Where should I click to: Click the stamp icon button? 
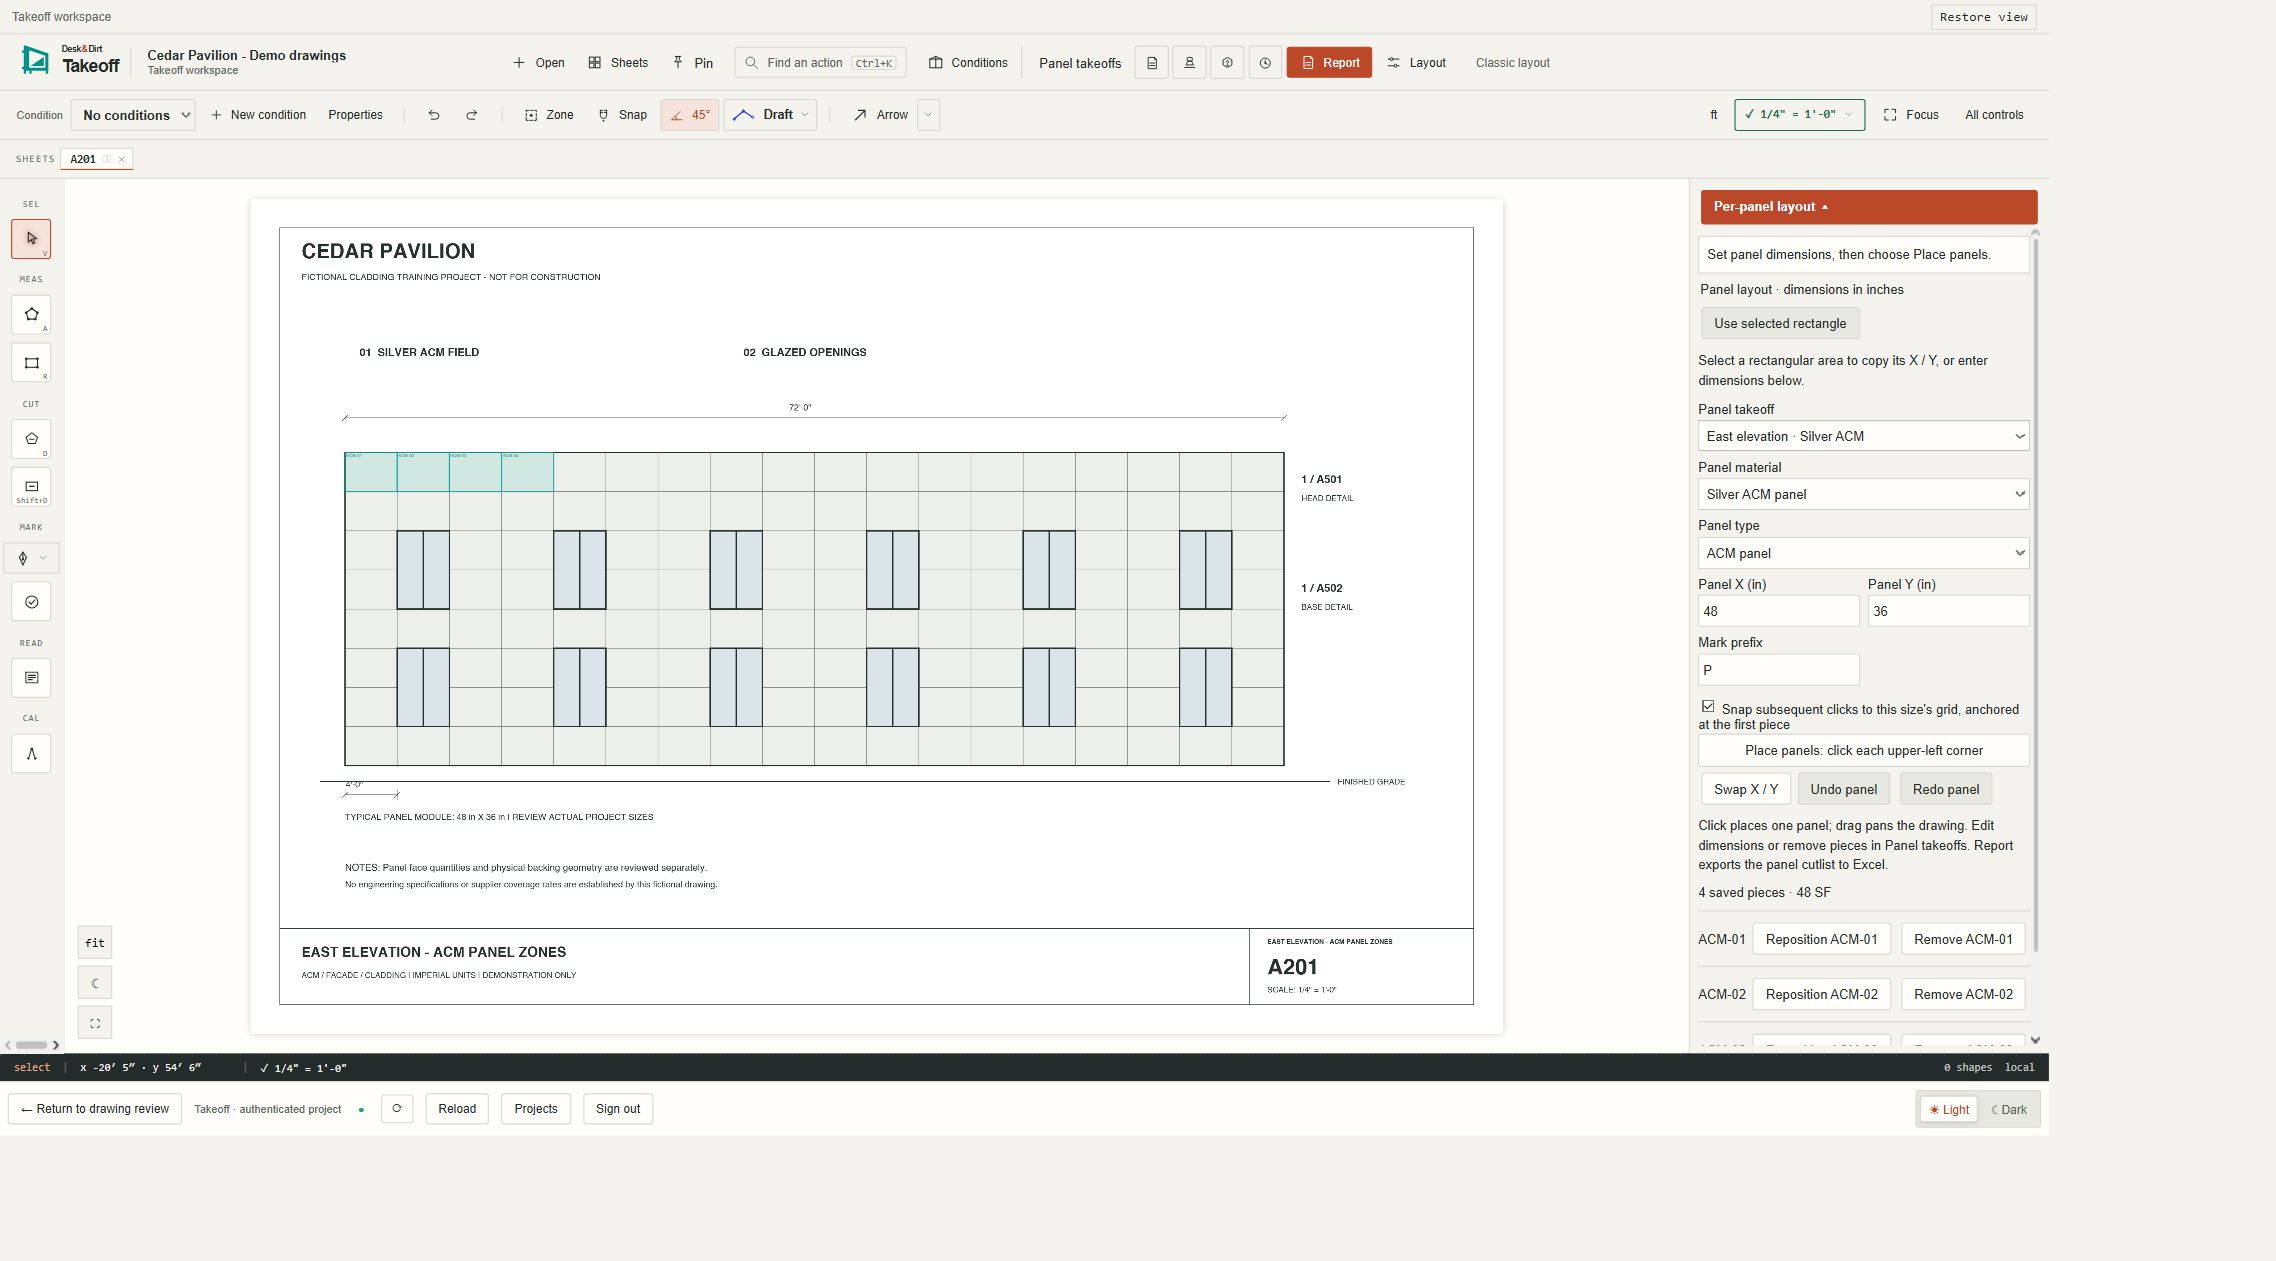(1189, 63)
